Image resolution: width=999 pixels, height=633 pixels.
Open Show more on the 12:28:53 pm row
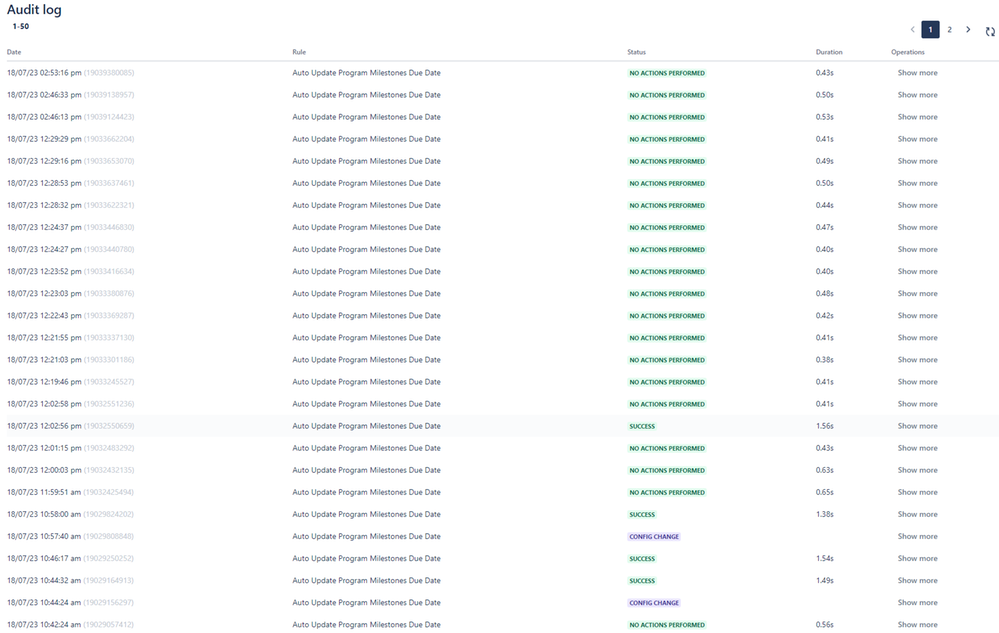coord(917,183)
